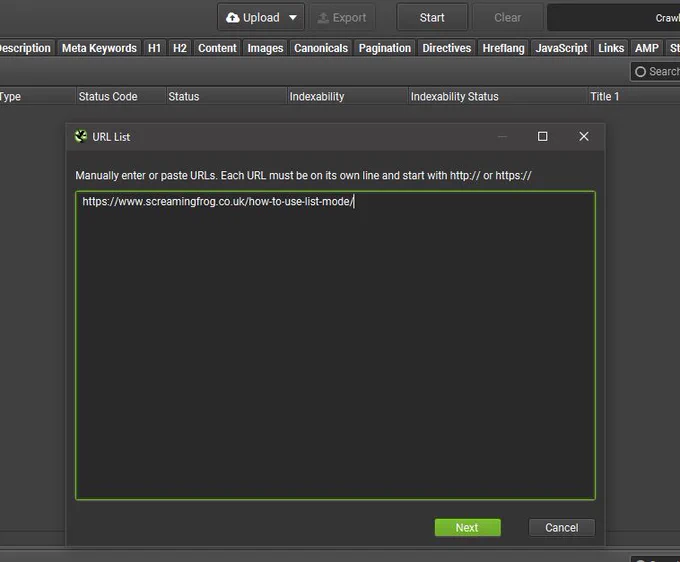
Task: Click the pasted screamingfrog.co.uk URL text
Action: click(218, 202)
